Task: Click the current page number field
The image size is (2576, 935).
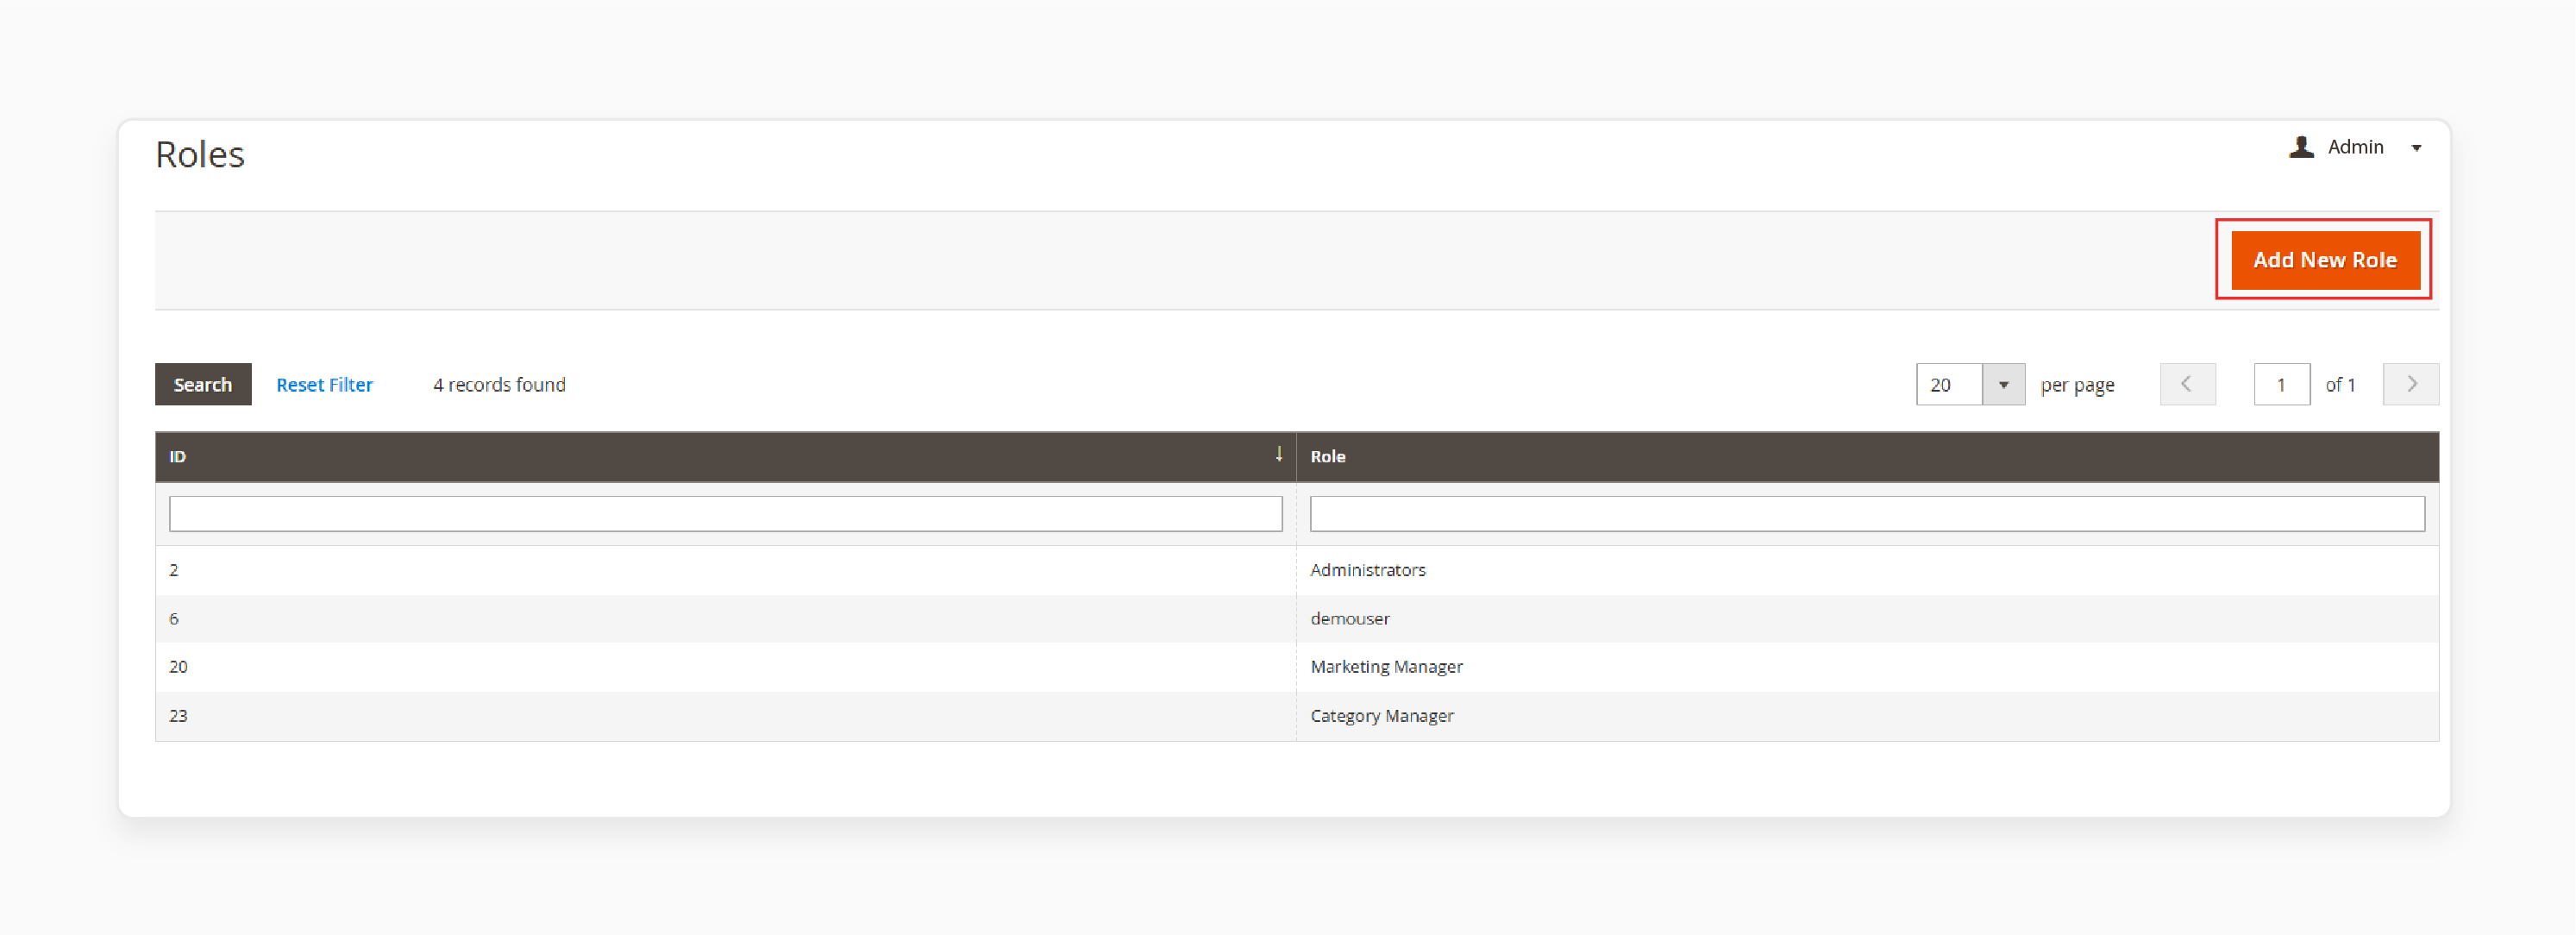Action: coord(2281,384)
